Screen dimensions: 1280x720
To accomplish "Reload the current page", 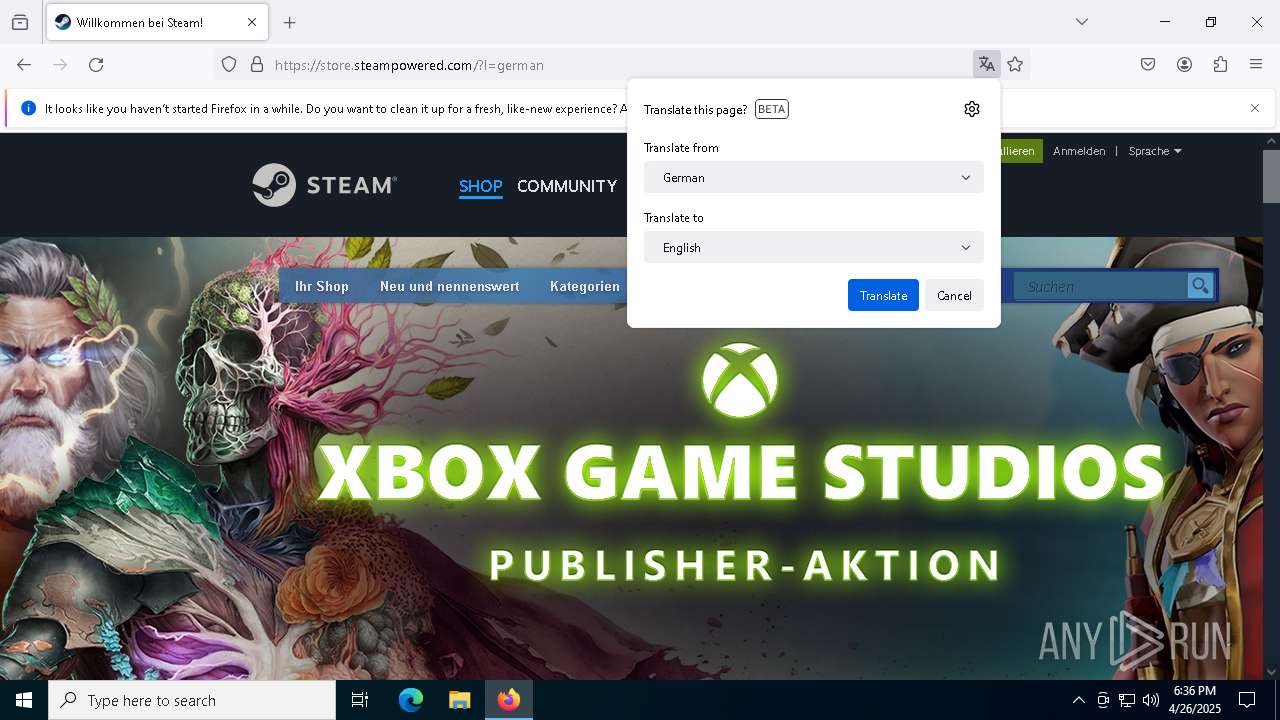I will pos(96,65).
